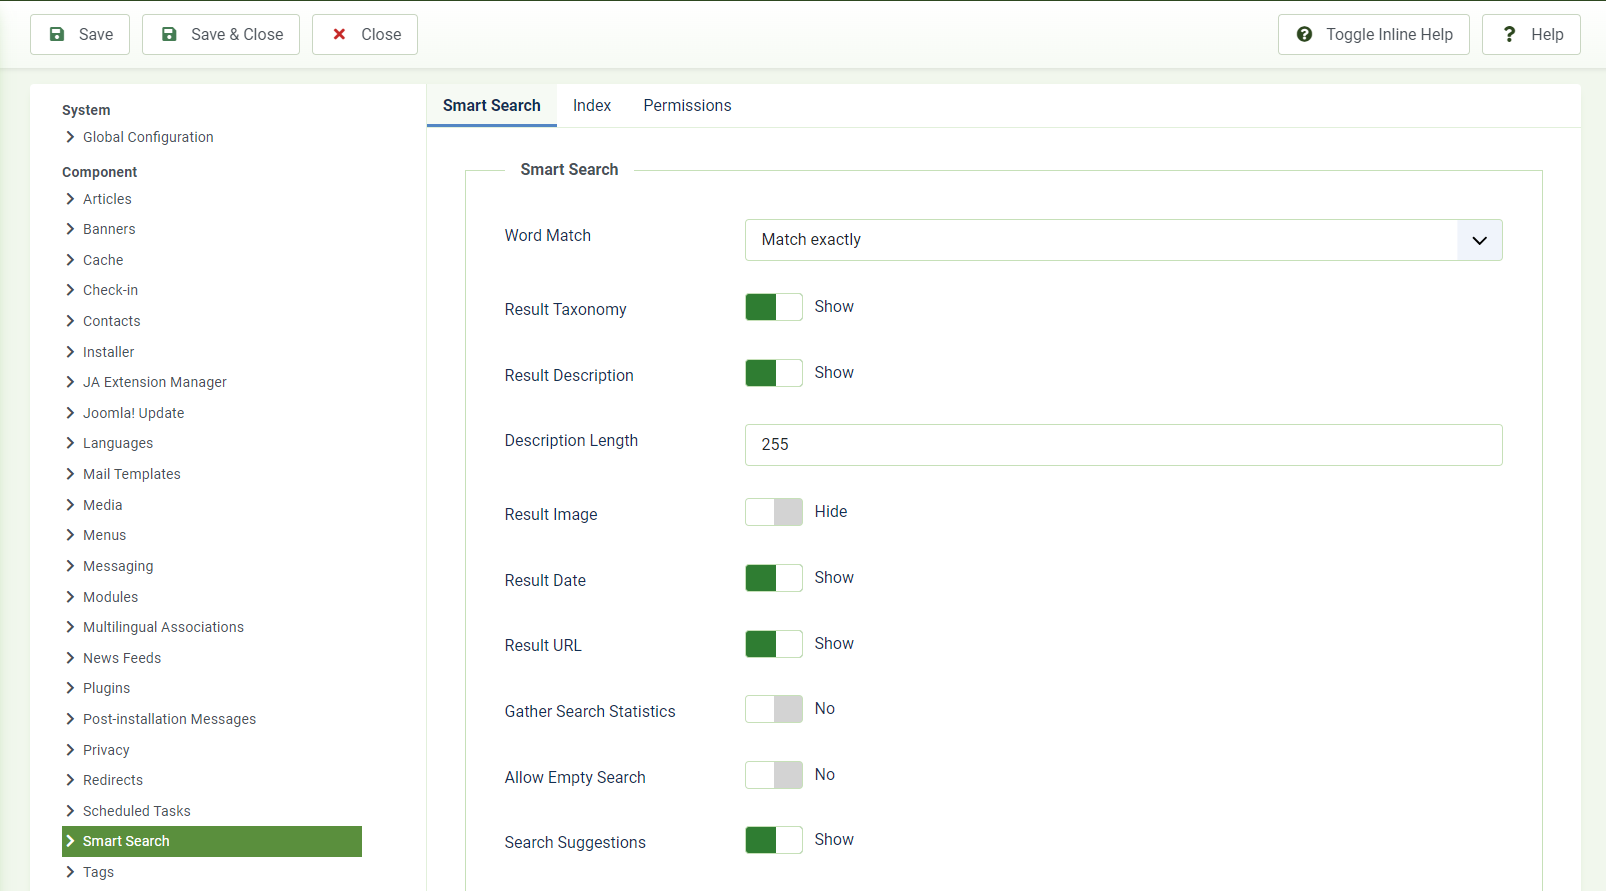Click the red X icon on the Close button
This screenshot has width=1606, height=891.
(340, 34)
